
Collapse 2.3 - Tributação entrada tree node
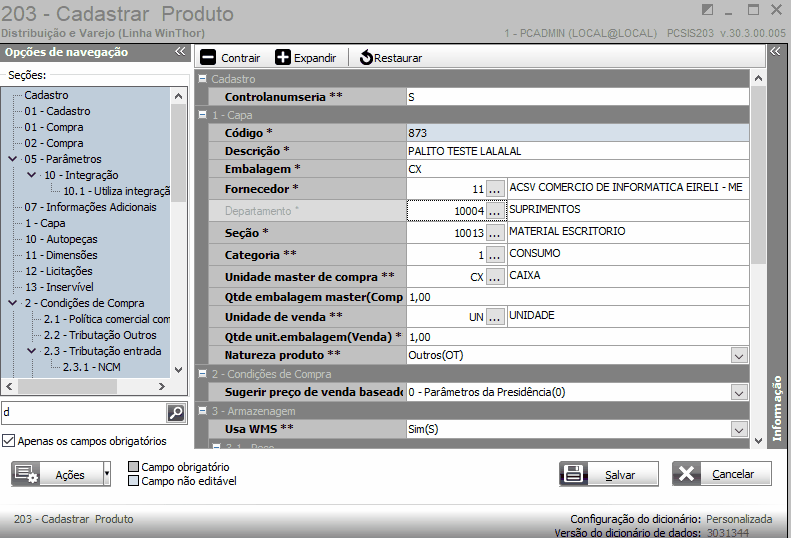tap(31, 351)
